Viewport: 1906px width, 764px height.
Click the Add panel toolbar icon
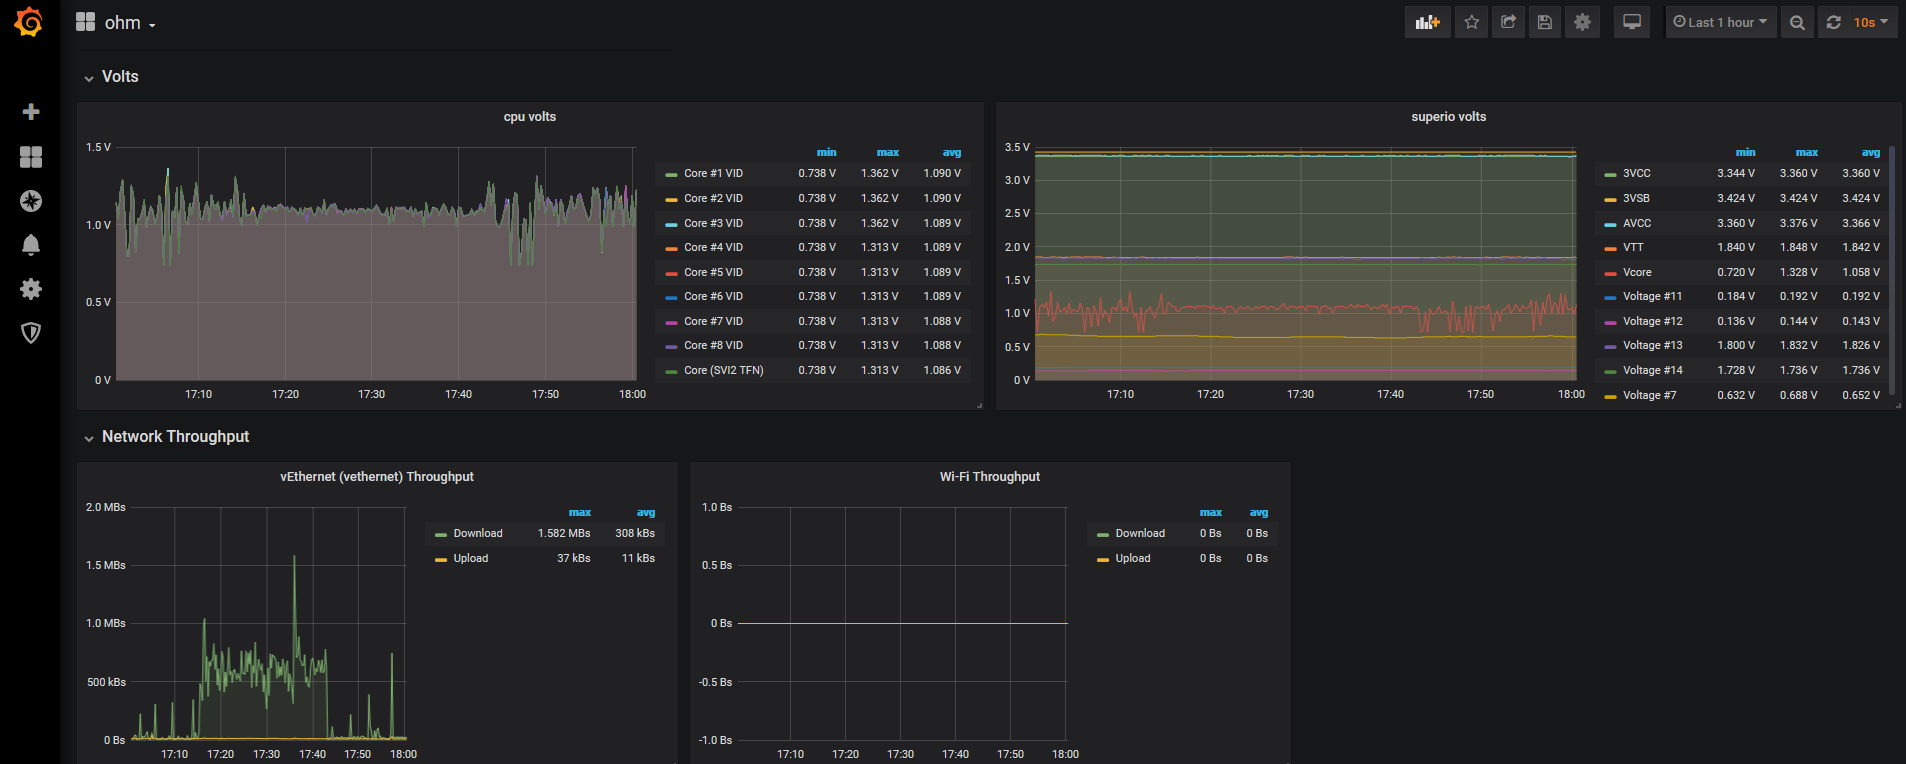point(1427,22)
